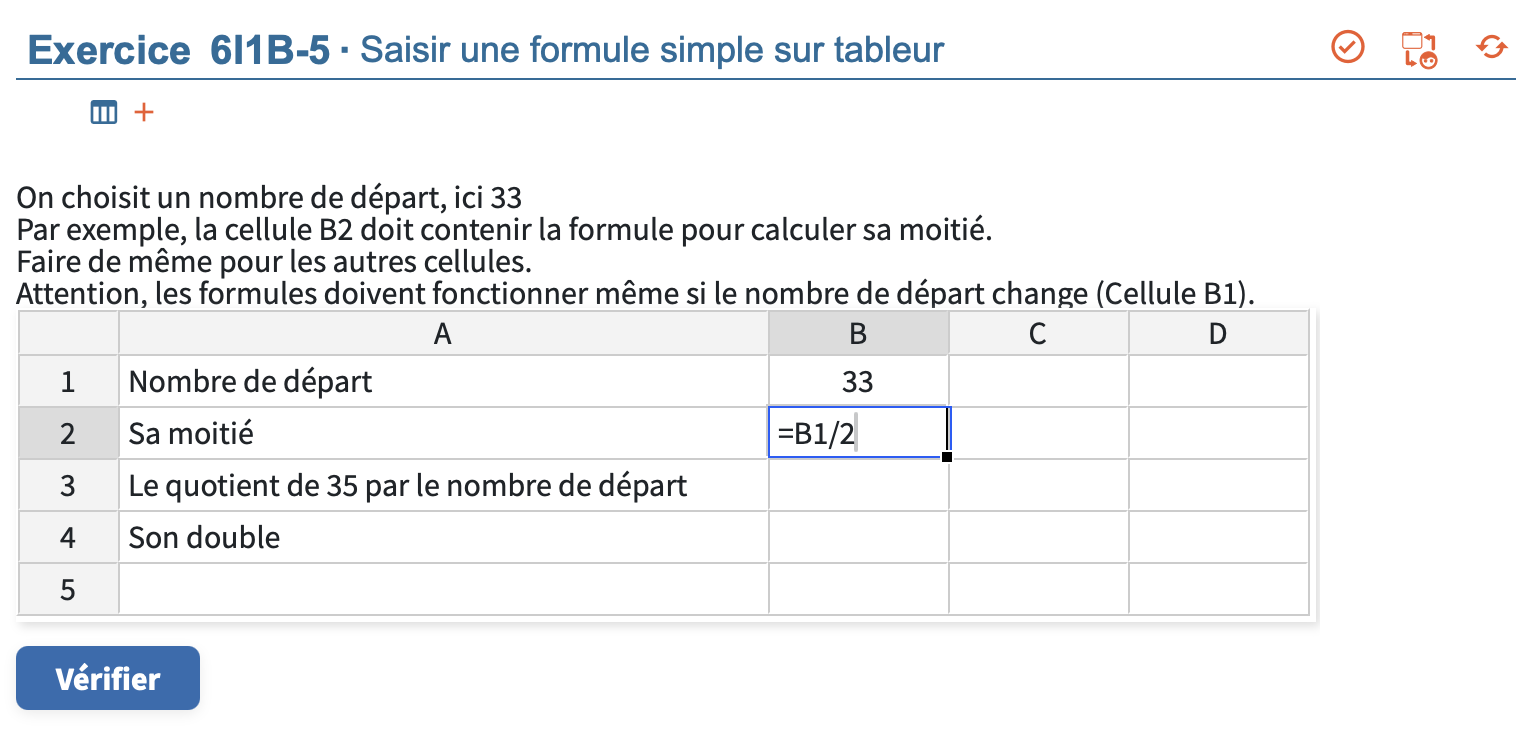Click column D header
This screenshot has width=1516, height=736.
click(x=1218, y=333)
